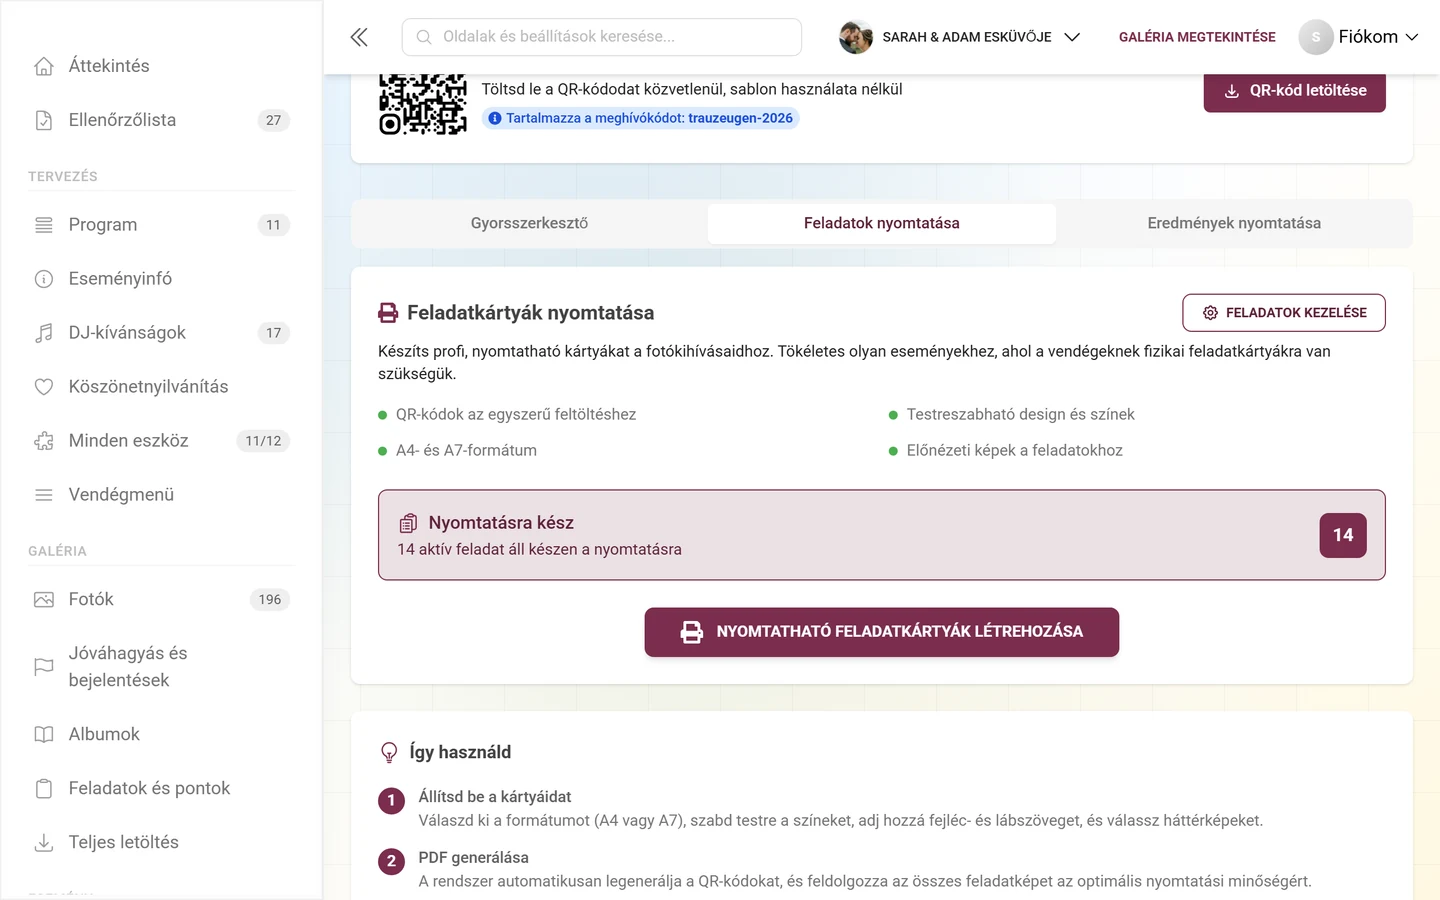
Task: Click the Minden eszköz puzzle icon
Action: point(44,441)
